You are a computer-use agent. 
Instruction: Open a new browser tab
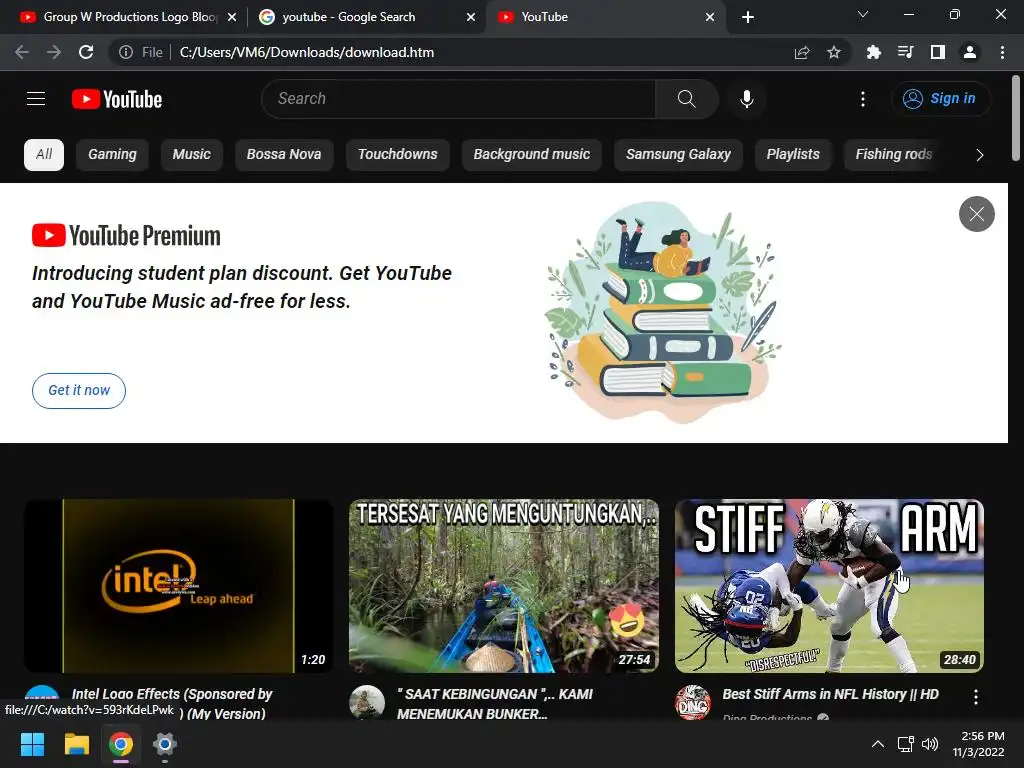[x=748, y=17]
